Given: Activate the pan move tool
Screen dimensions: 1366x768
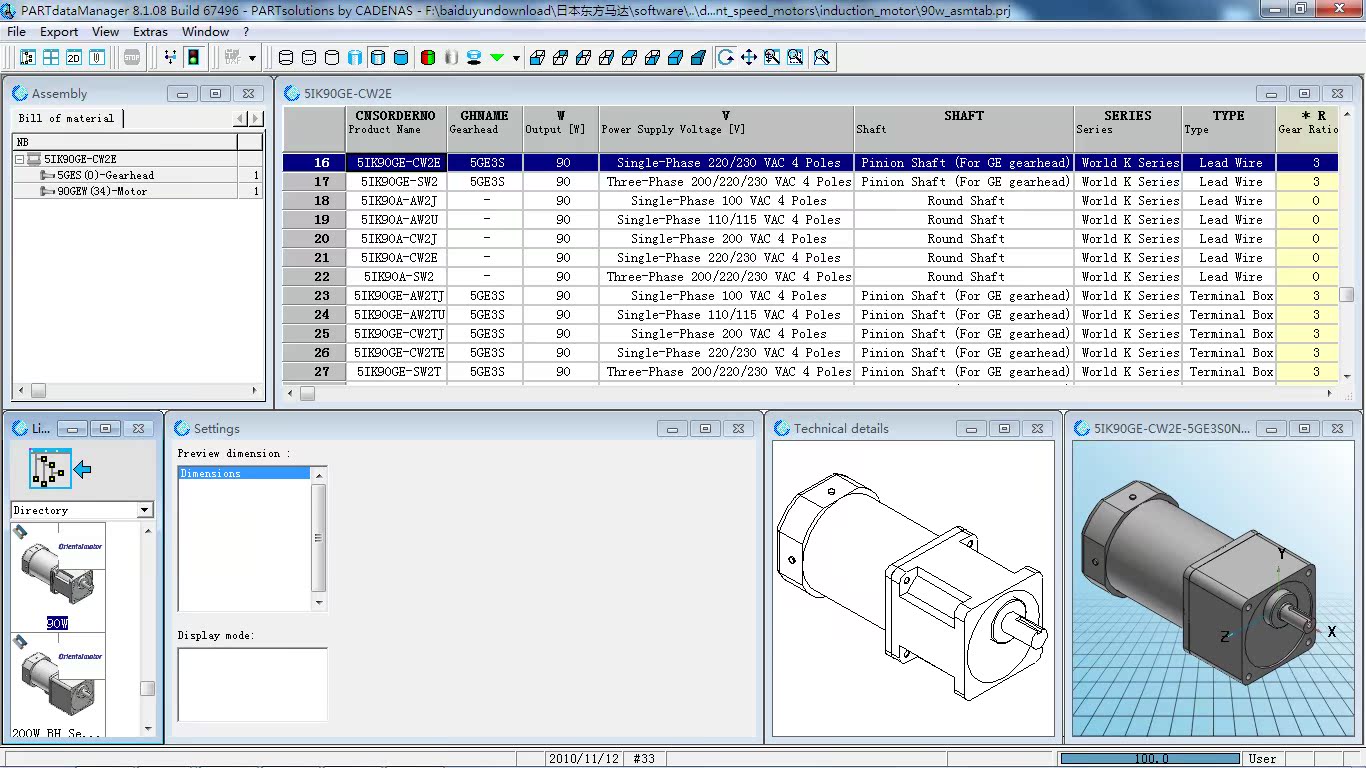Looking at the screenshot, I should 749,58.
